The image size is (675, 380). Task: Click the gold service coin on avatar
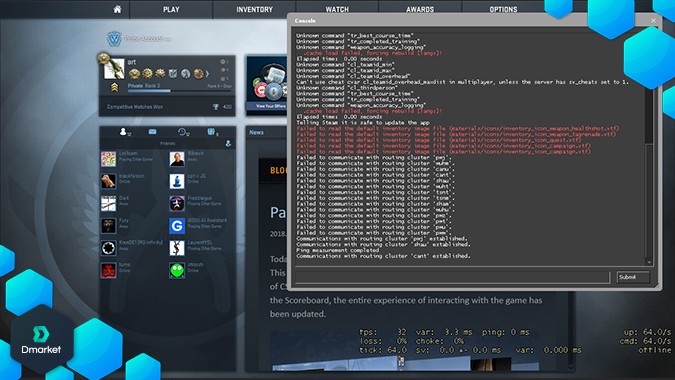(103, 59)
